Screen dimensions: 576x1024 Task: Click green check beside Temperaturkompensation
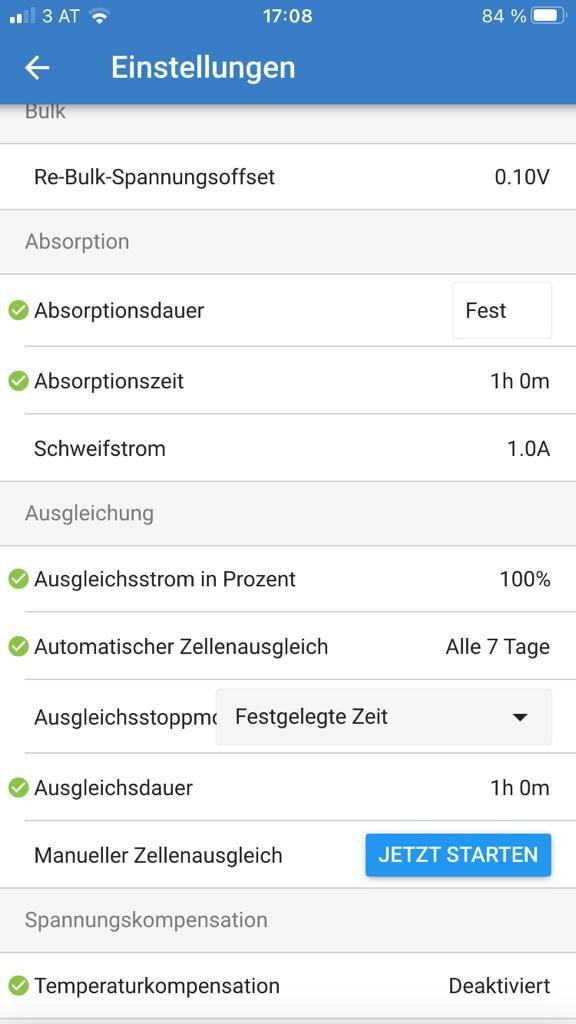click(x=18, y=985)
